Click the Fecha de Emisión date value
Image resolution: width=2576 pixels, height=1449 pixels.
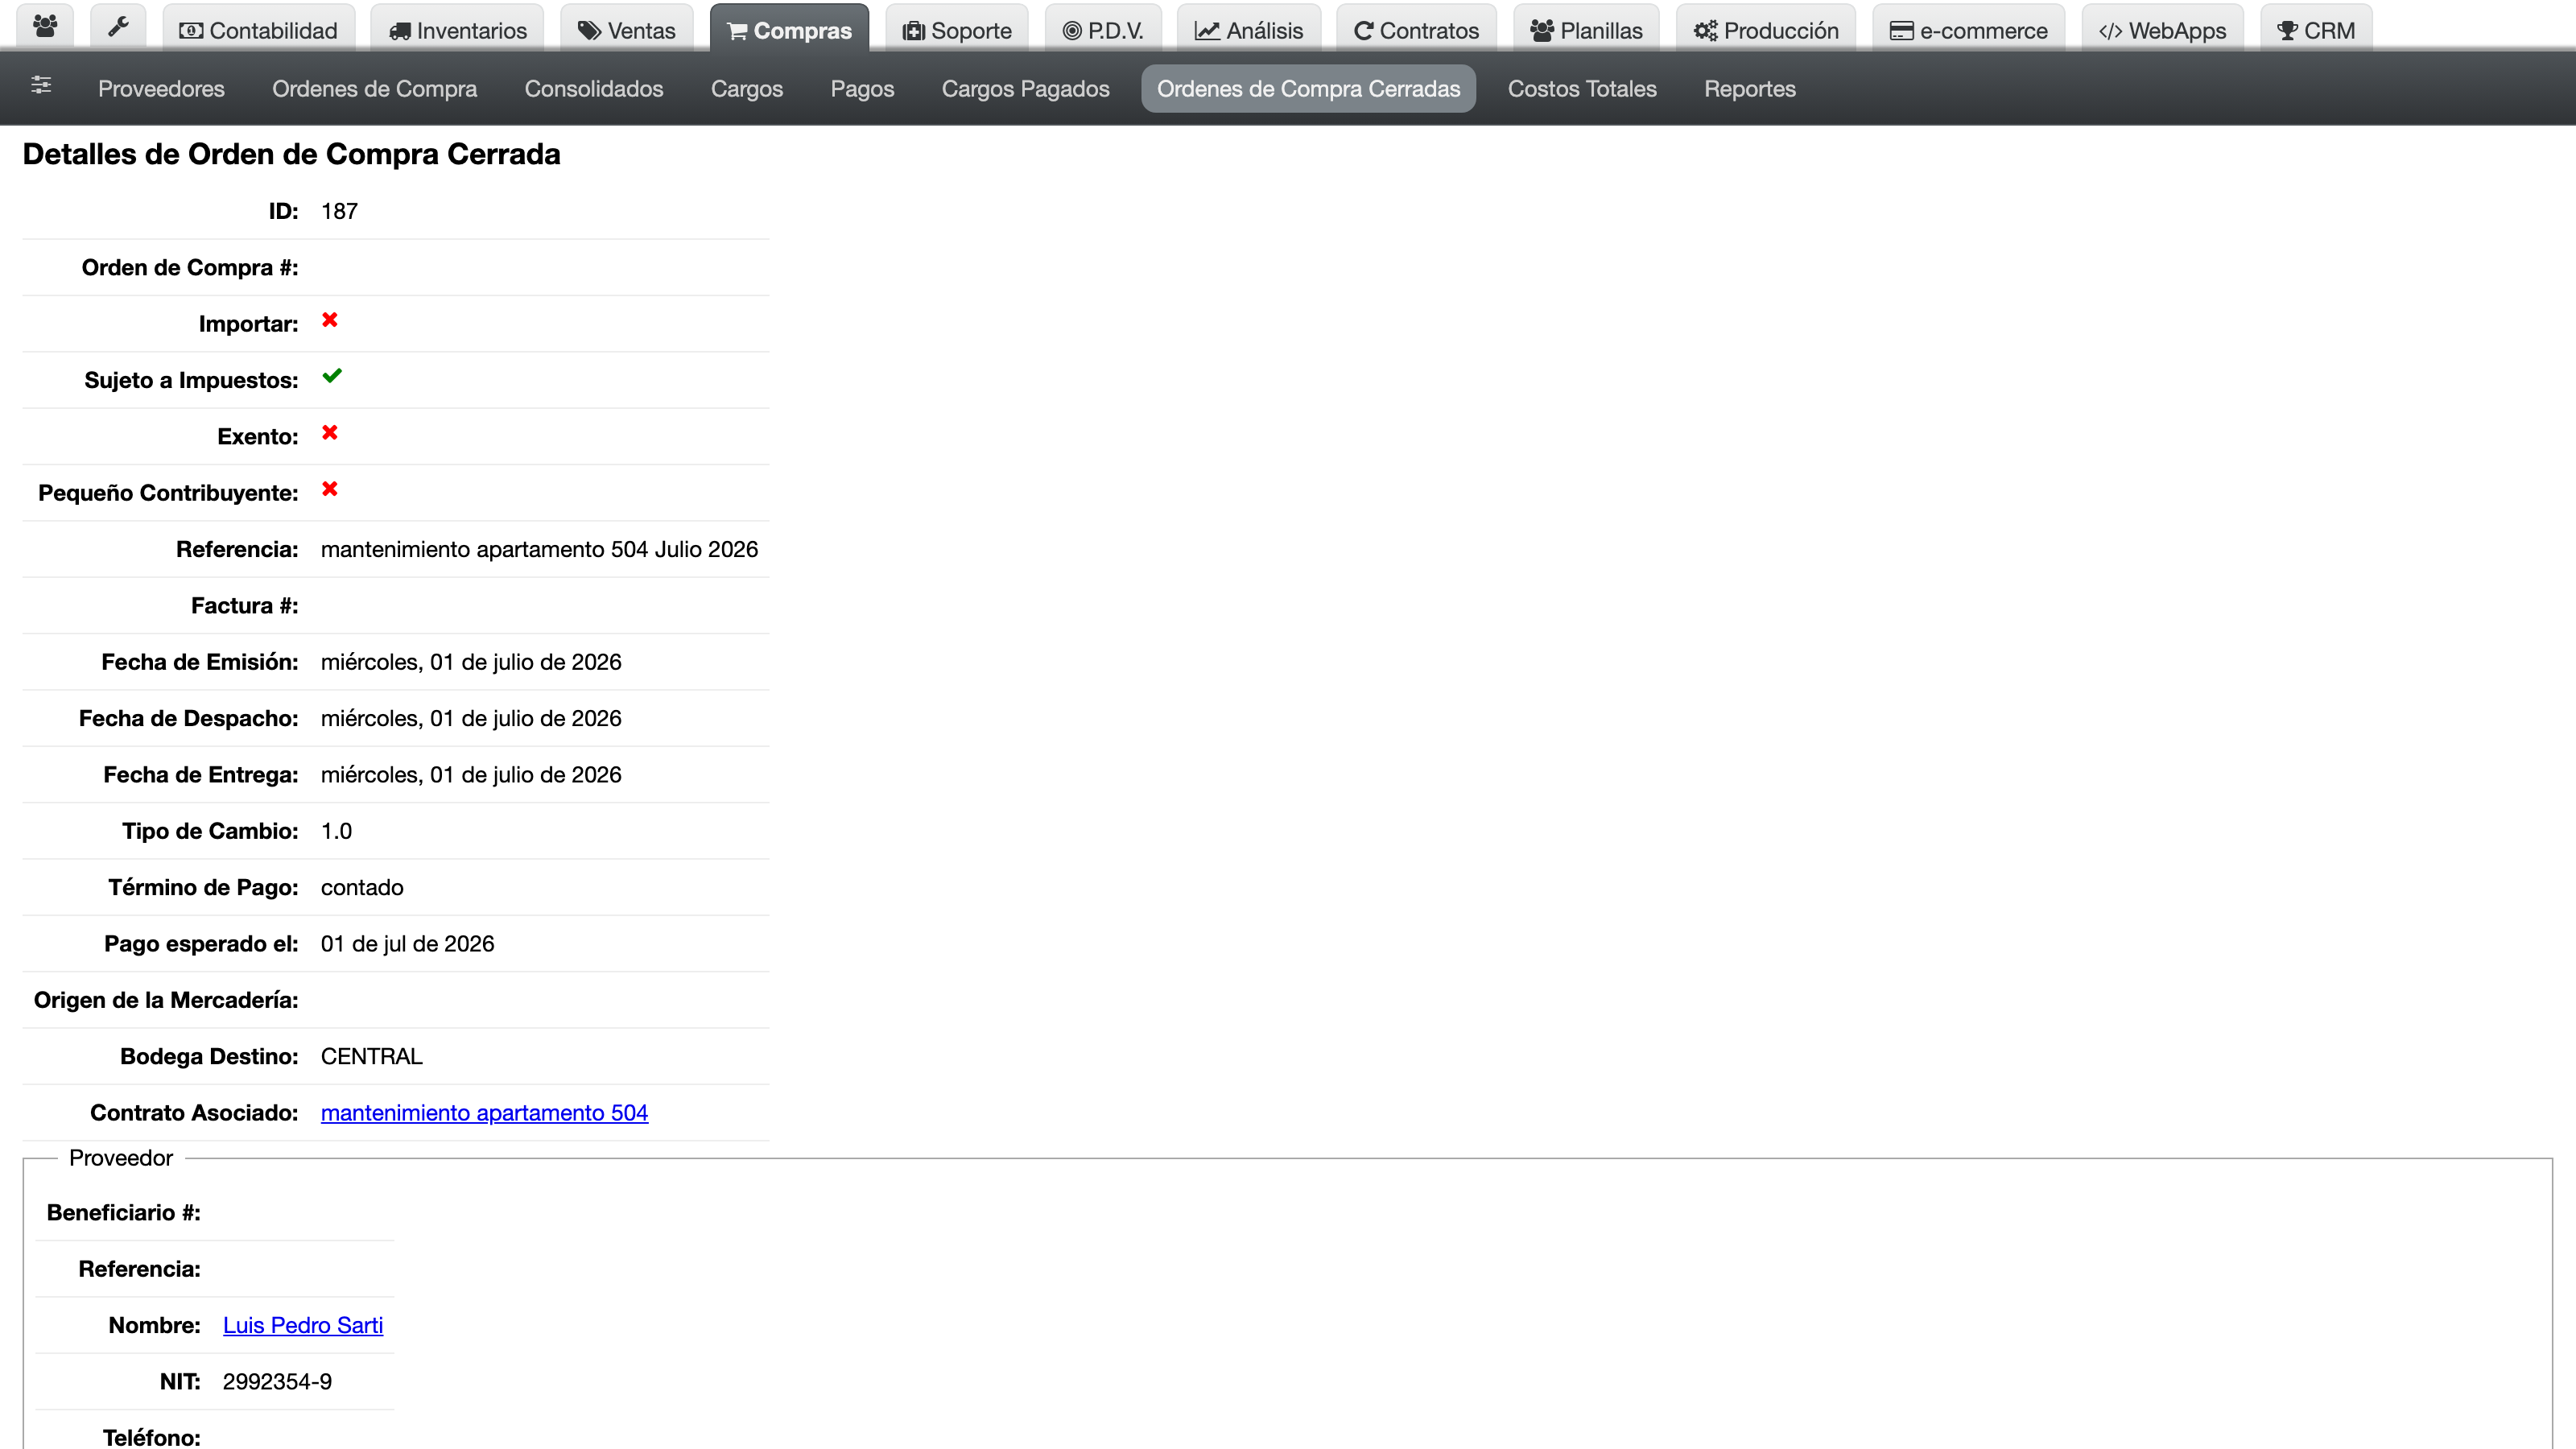point(471,662)
